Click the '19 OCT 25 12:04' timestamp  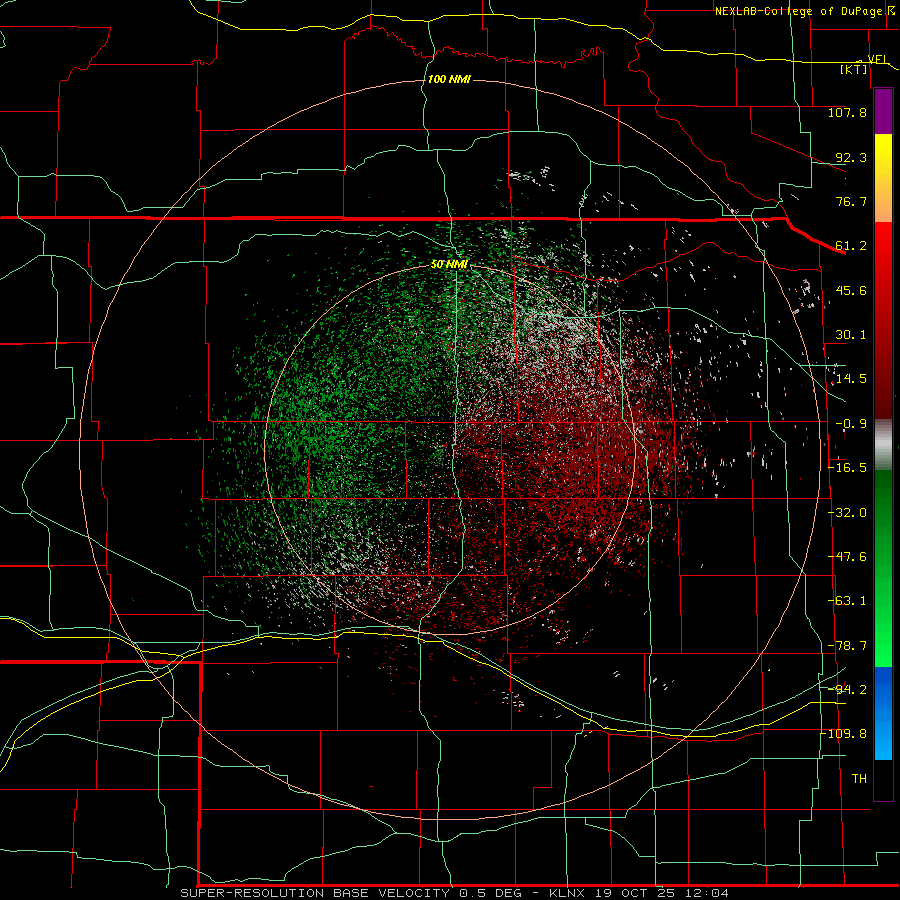[662, 893]
